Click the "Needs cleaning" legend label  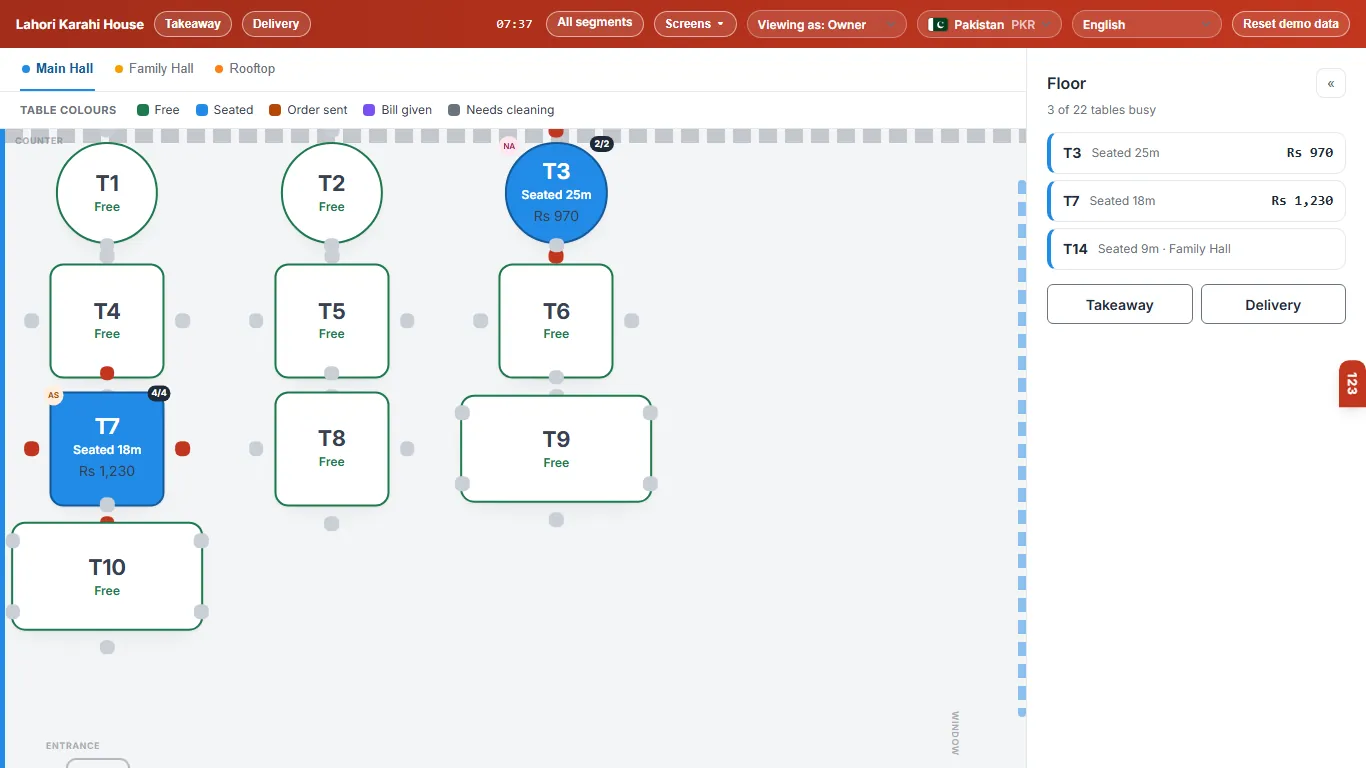[510, 110]
